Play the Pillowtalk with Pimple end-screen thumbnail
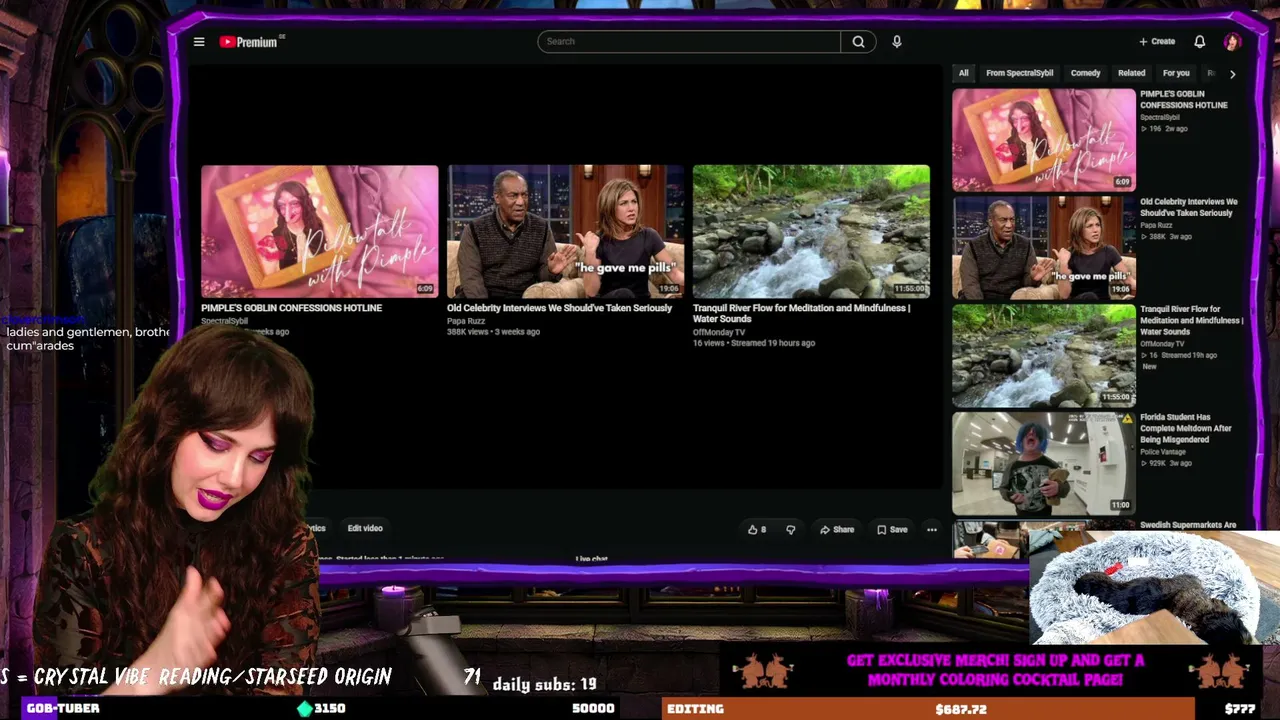This screenshot has height=720, width=1280. coord(319,231)
